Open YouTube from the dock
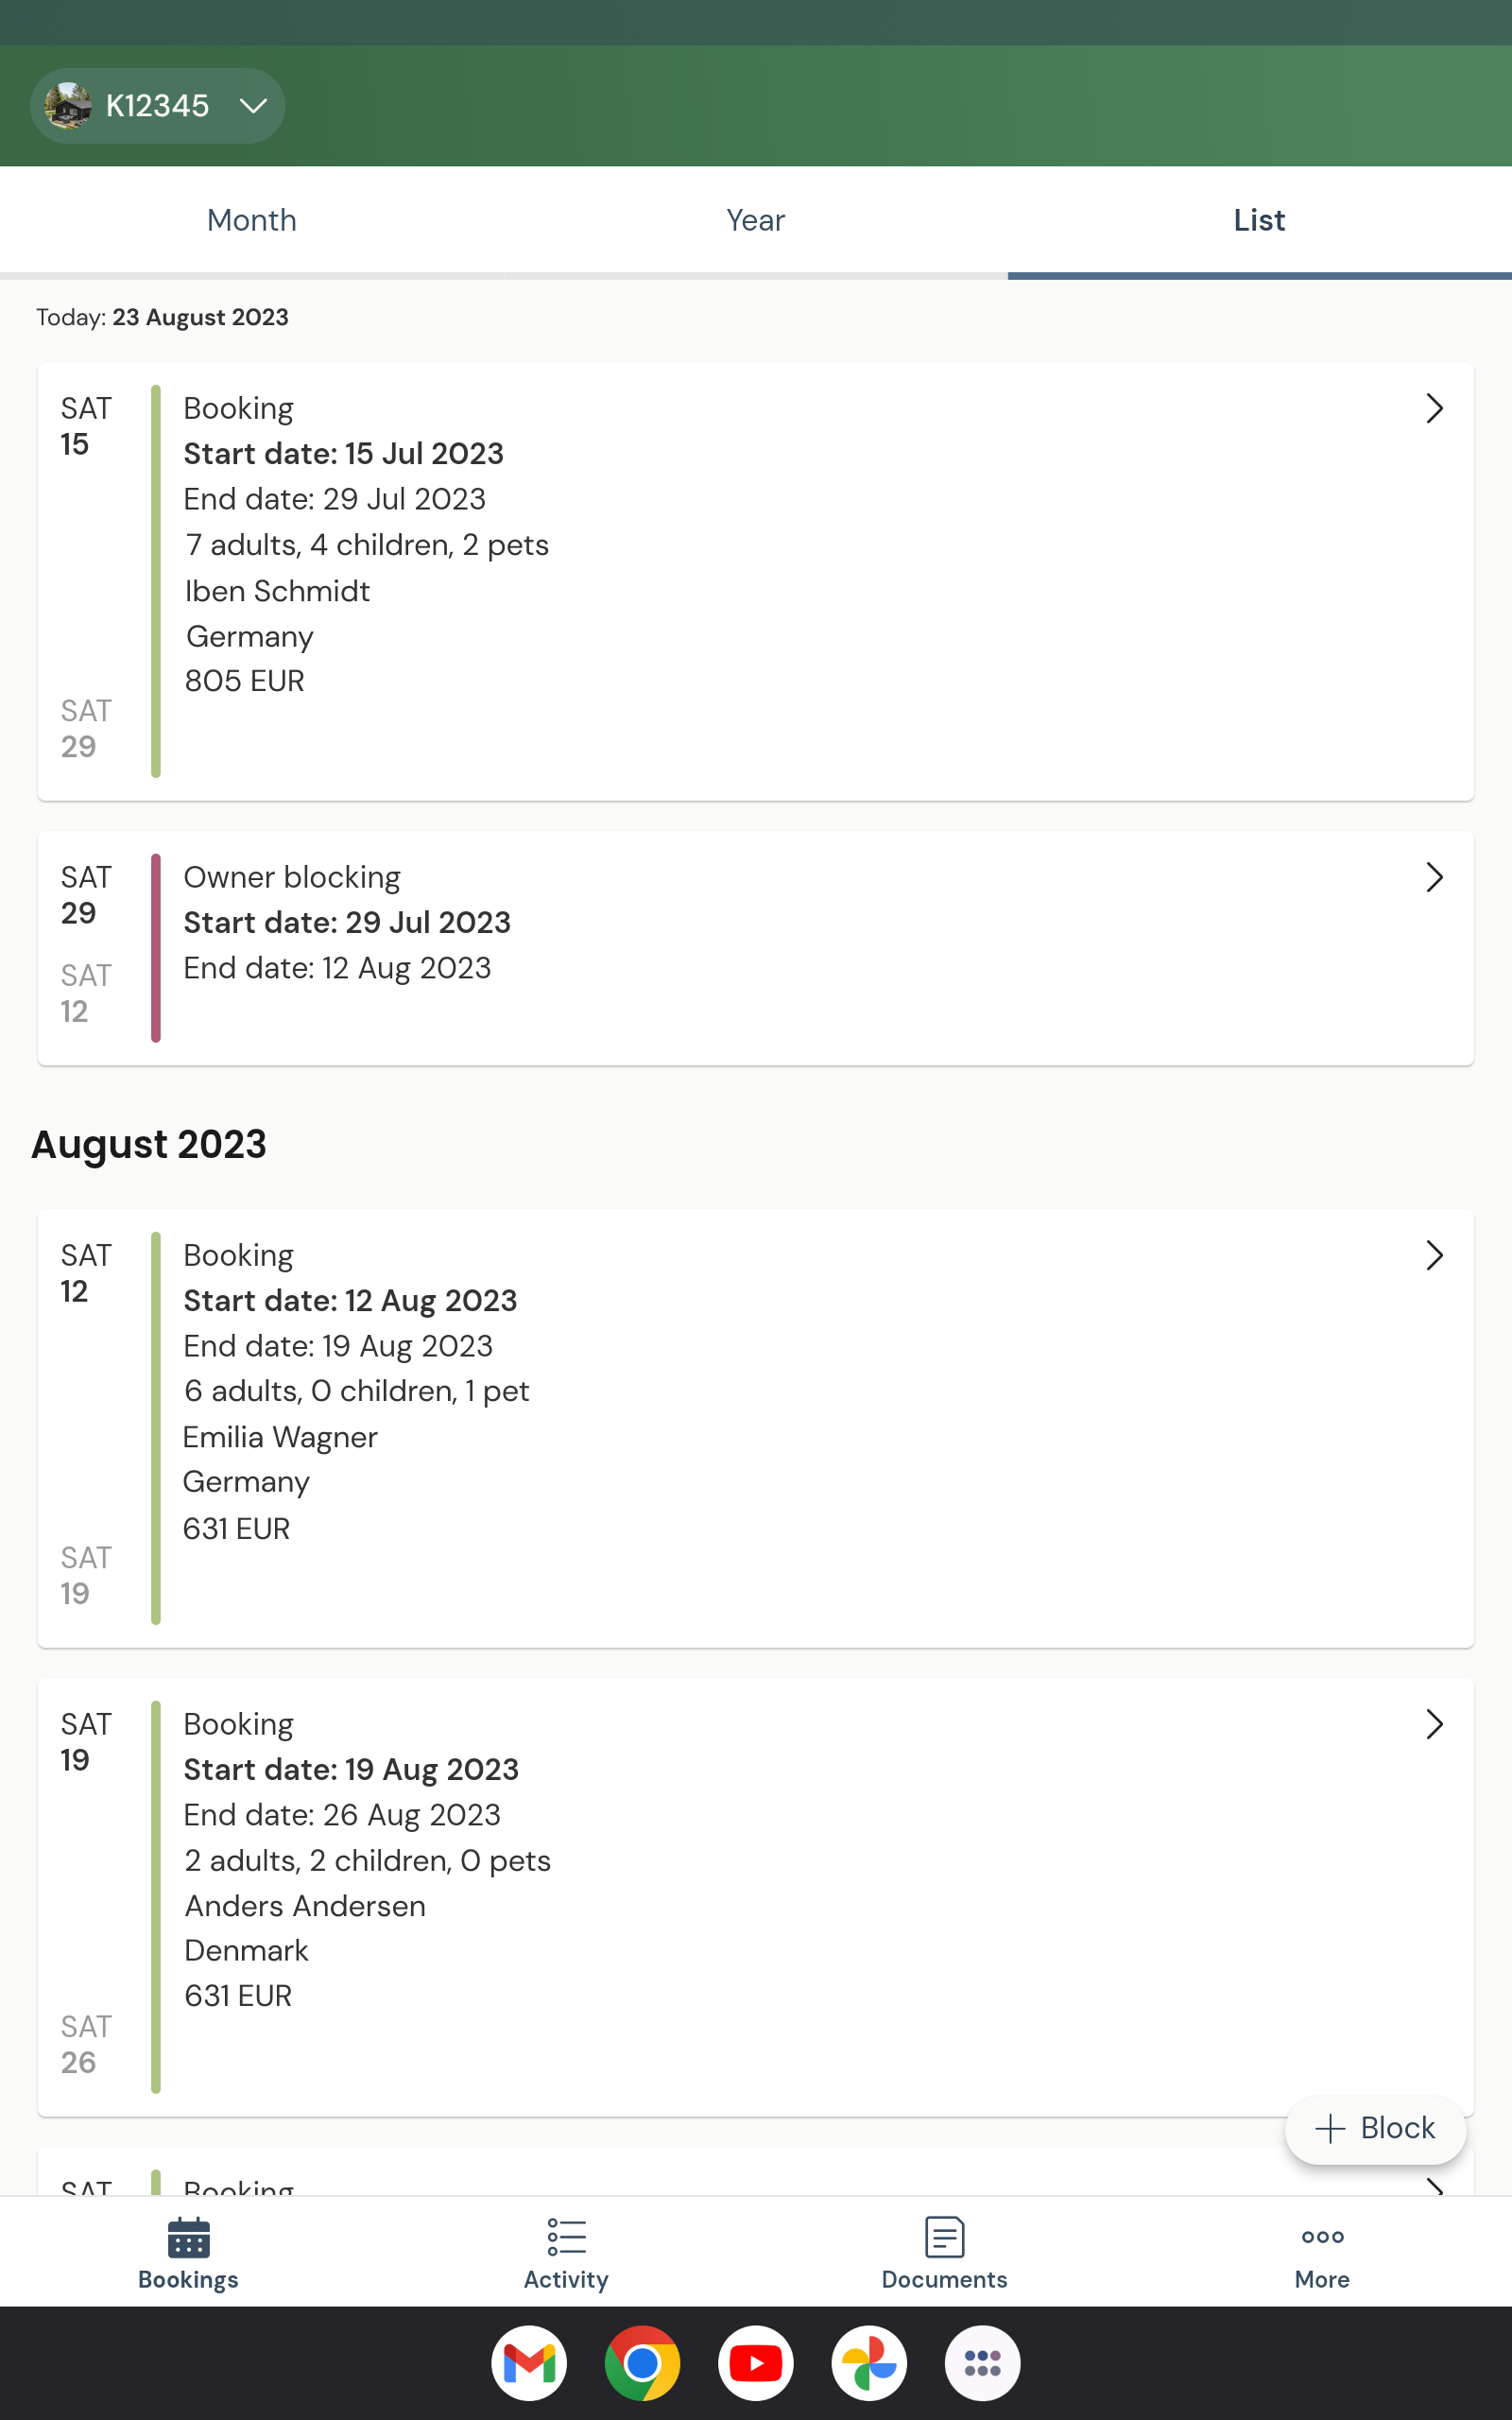This screenshot has height=2420, width=1512. (756, 2363)
